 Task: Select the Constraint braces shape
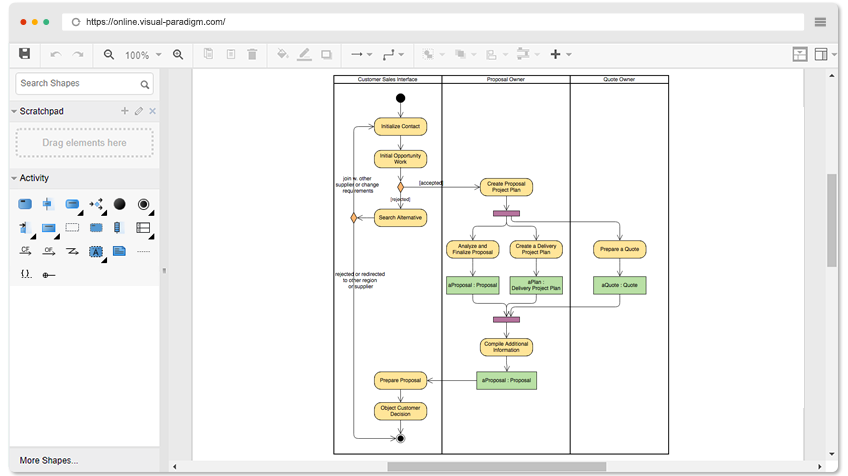pos(25,274)
